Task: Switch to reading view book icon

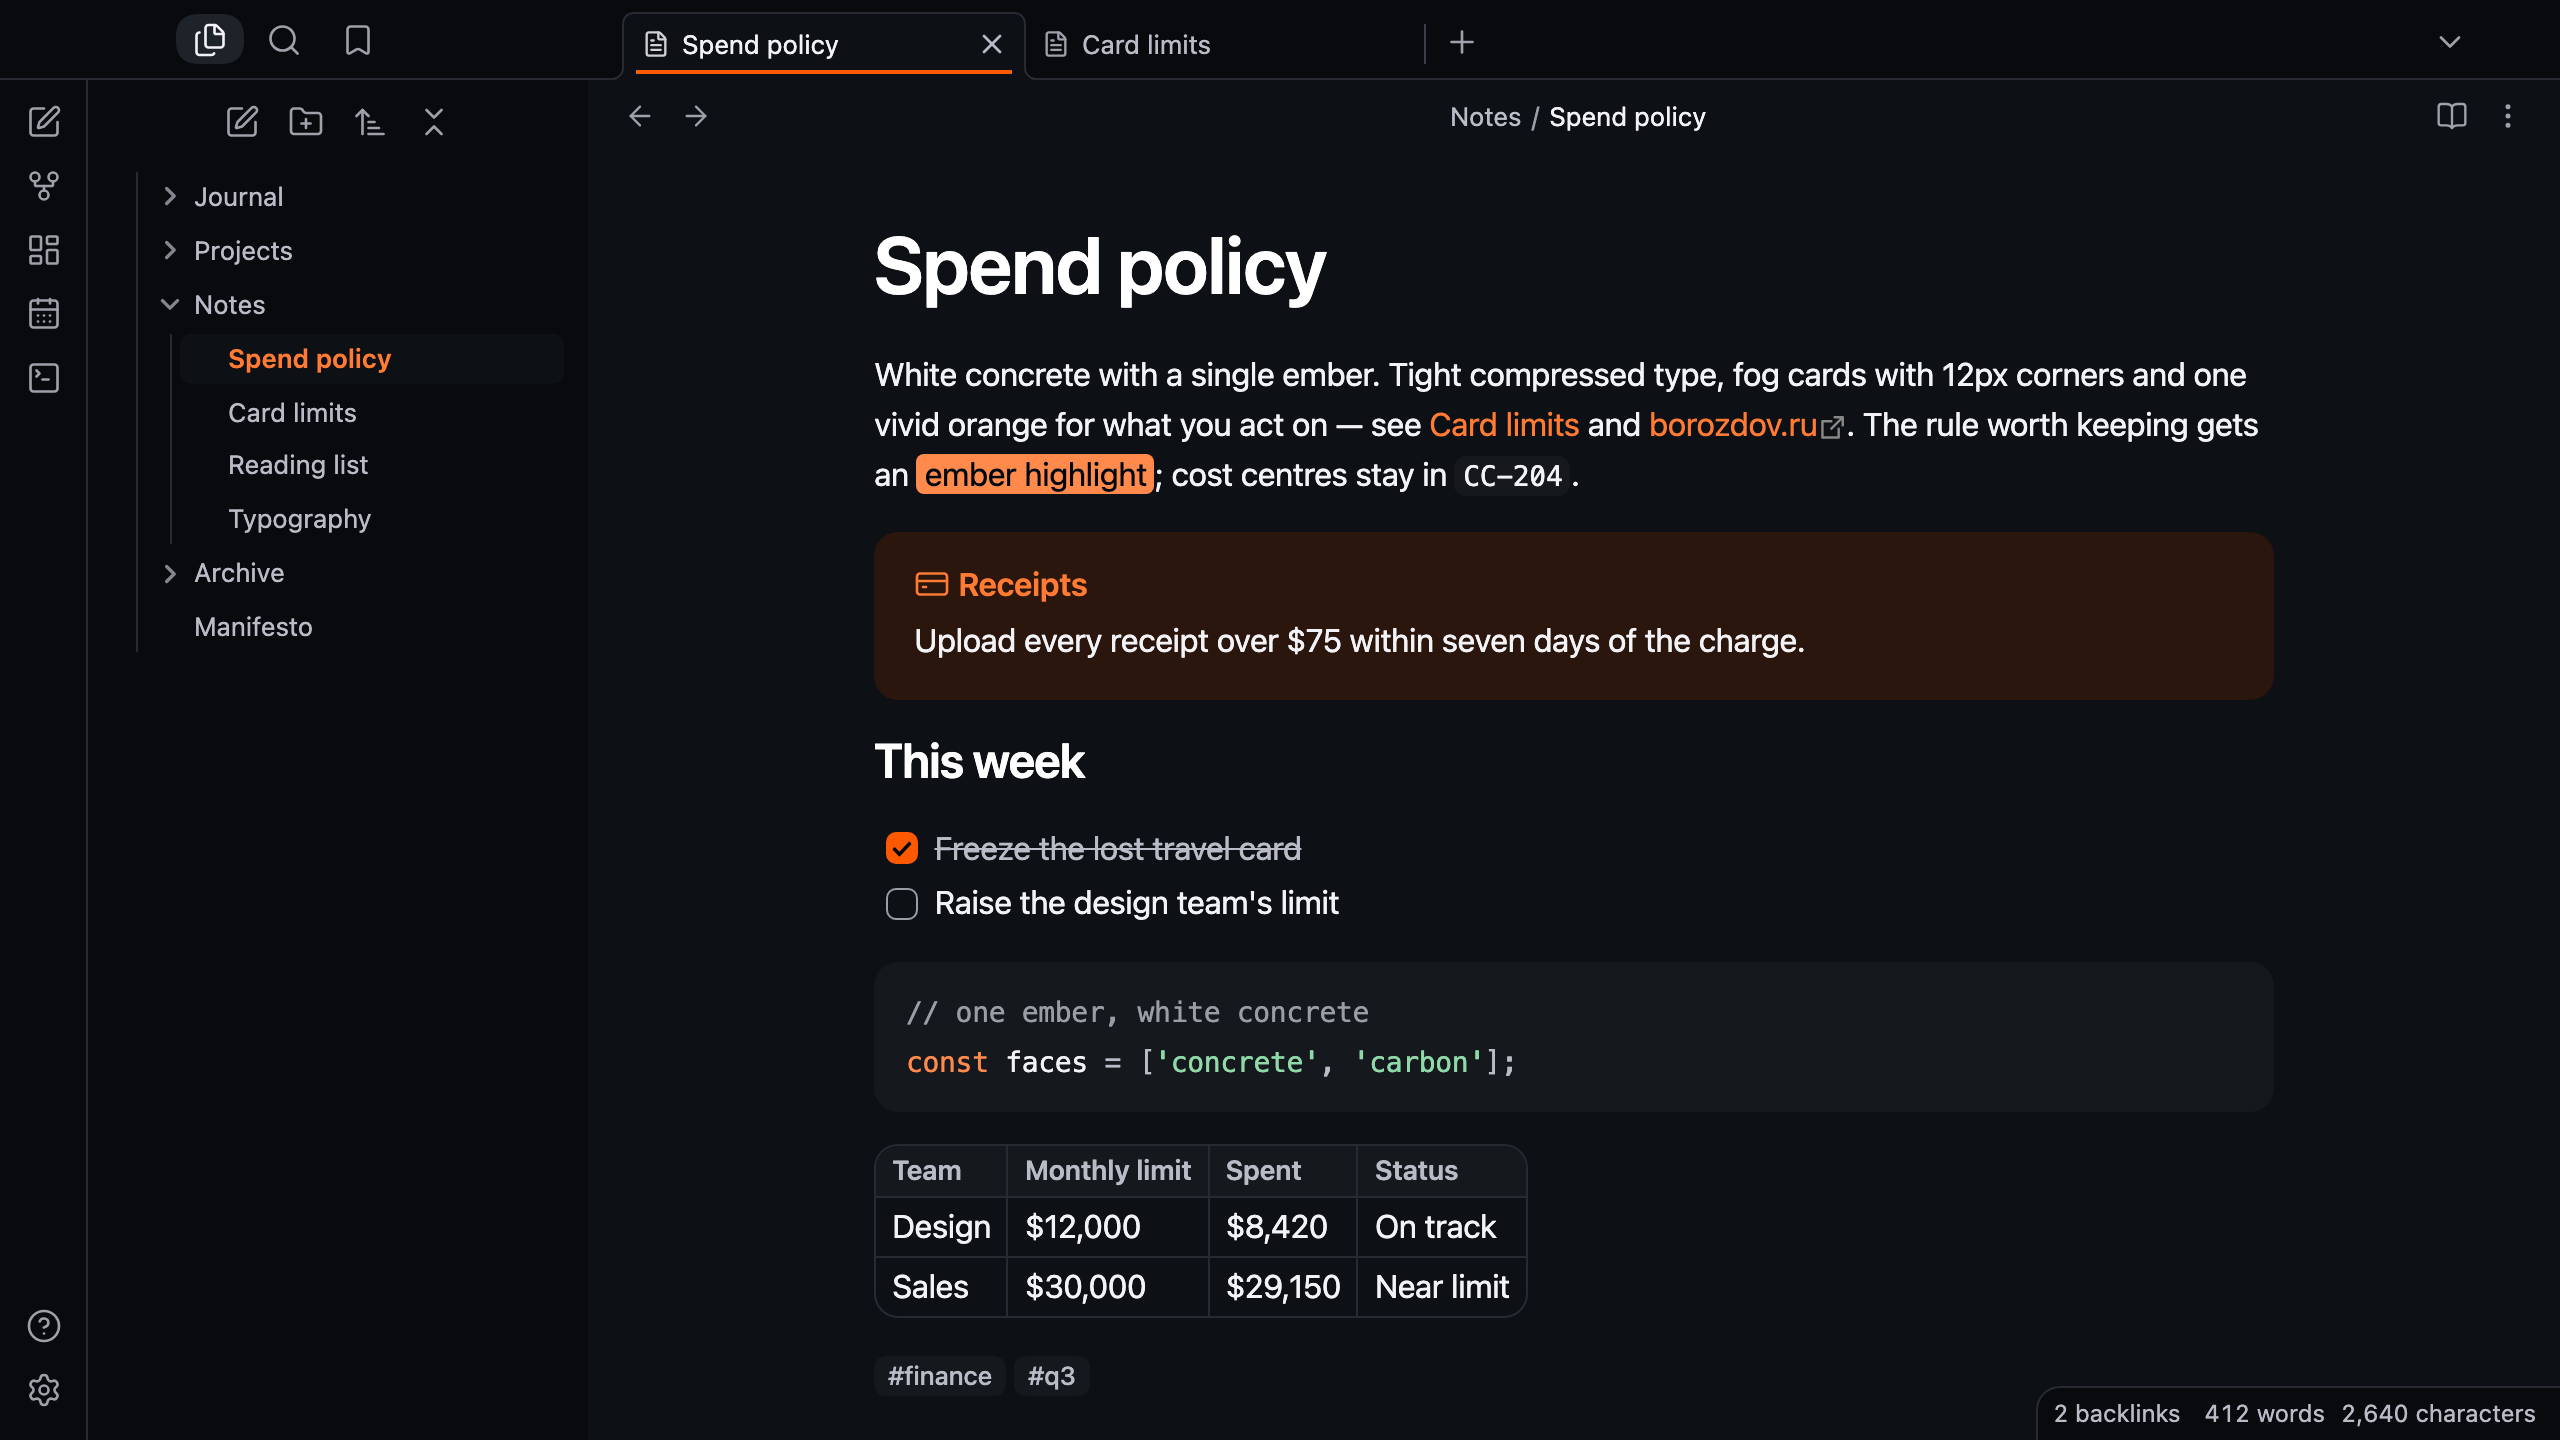Action: 2452,116
